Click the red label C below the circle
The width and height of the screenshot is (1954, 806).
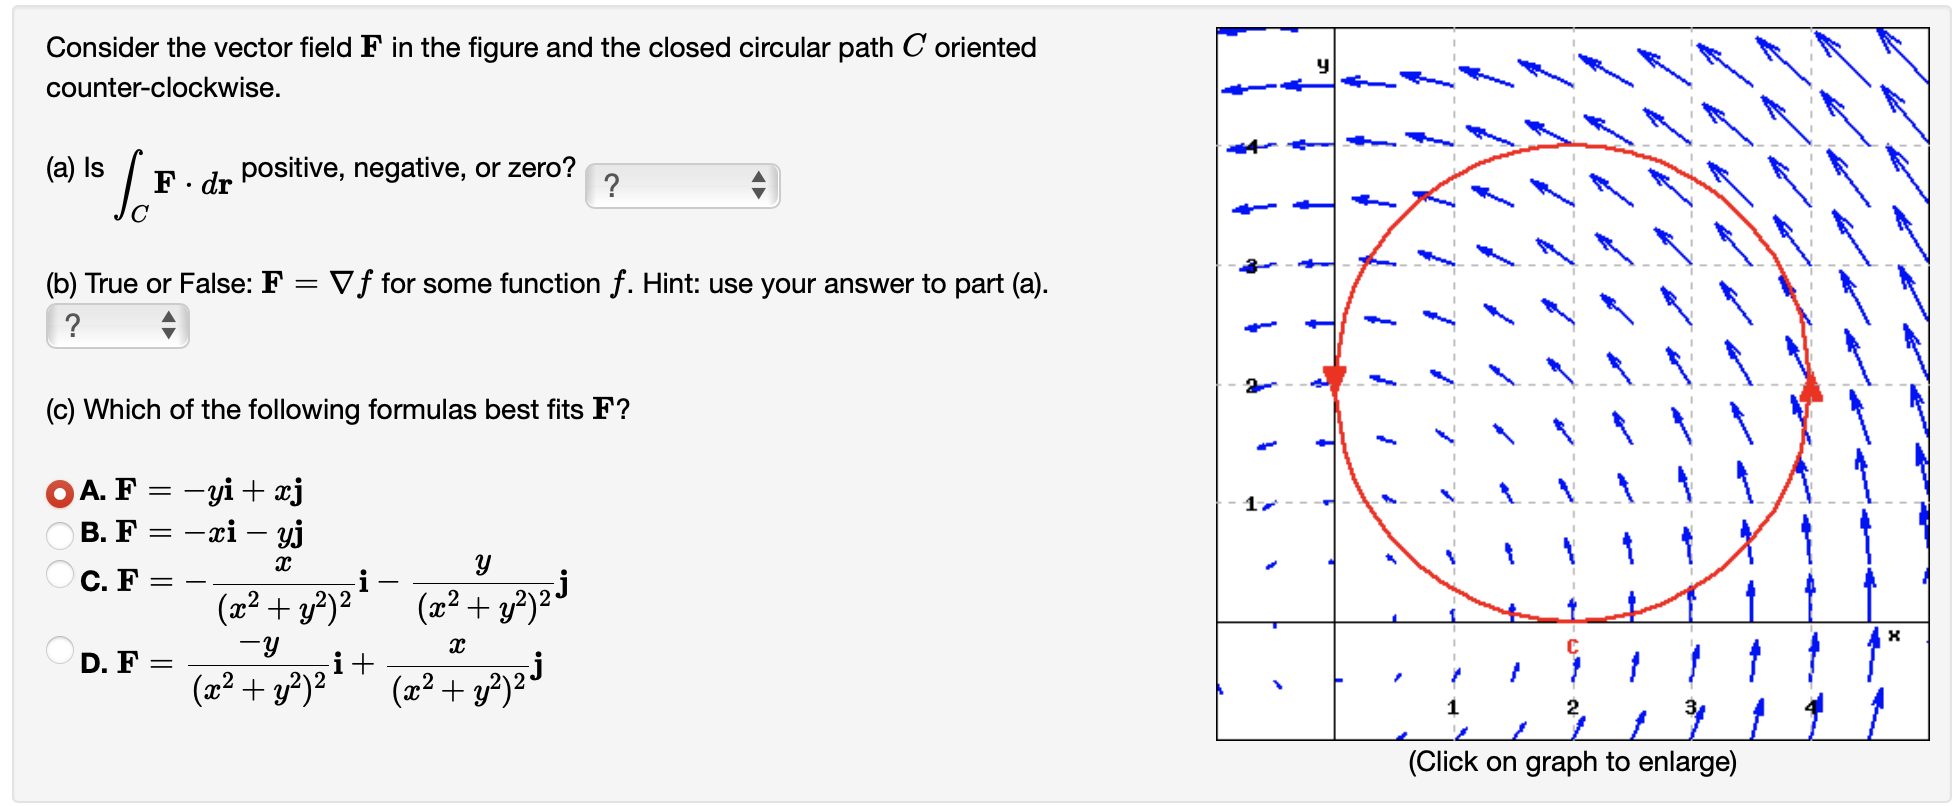(1572, 648)
